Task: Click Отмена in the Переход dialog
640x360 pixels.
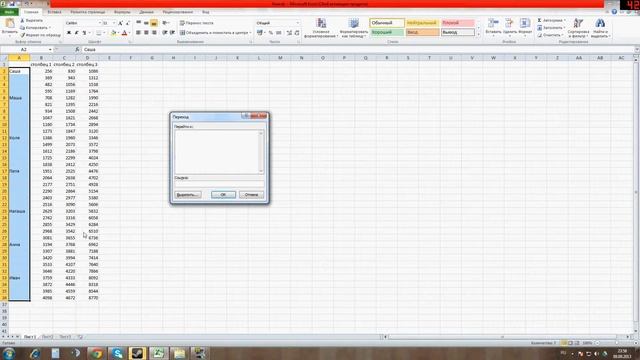Action: 251,195
